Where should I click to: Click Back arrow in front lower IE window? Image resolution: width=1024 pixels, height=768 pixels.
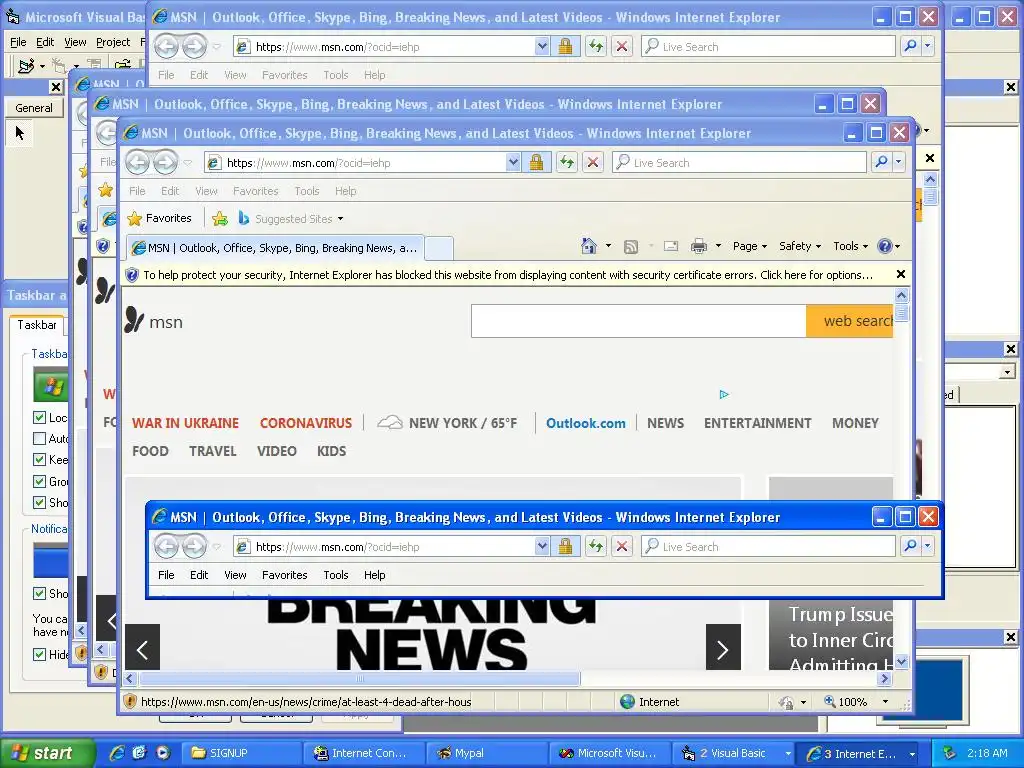(167, 546)
